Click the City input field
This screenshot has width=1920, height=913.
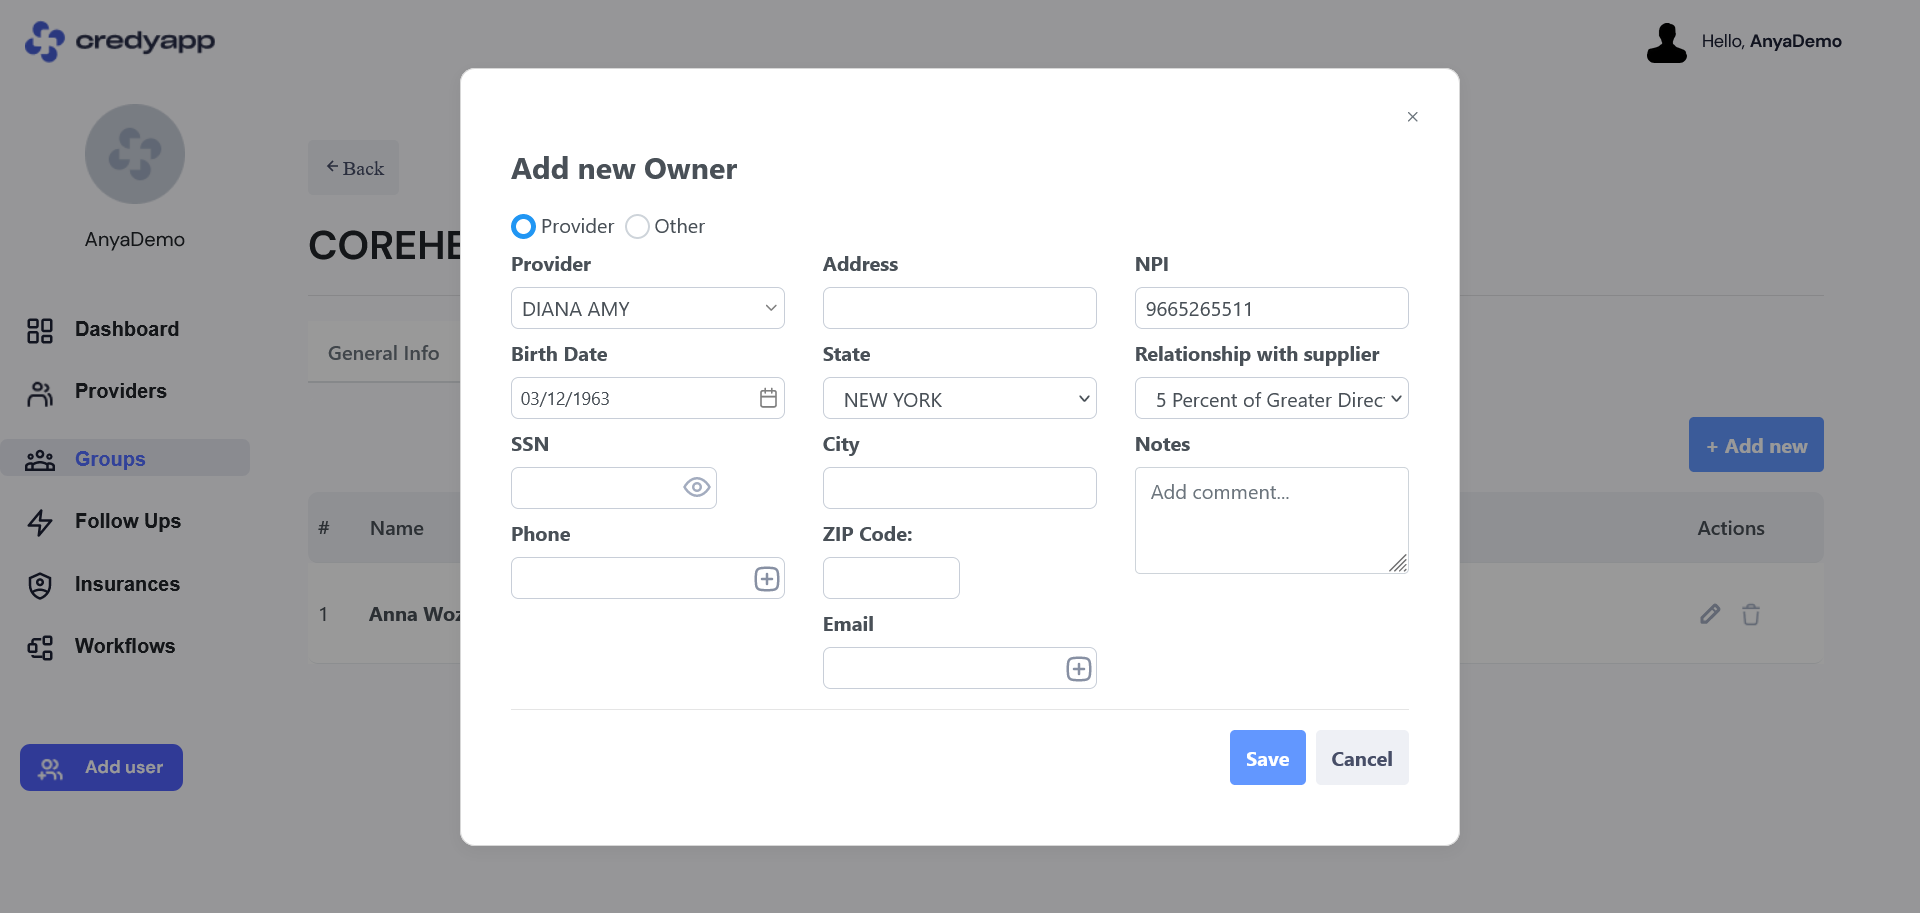960,488
